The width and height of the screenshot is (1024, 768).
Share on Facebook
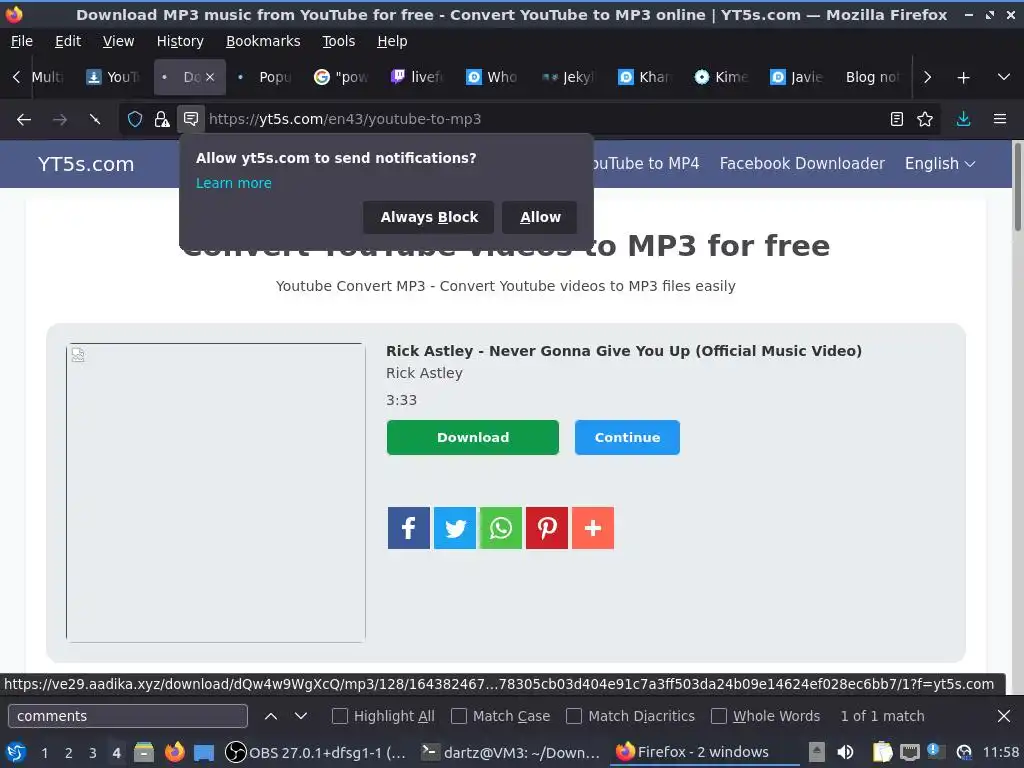point(409,528)
